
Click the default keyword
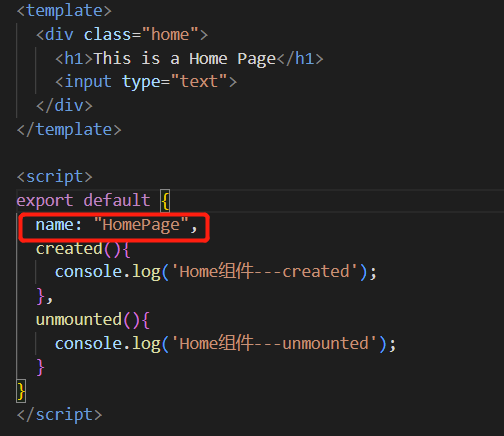(117, 201)
